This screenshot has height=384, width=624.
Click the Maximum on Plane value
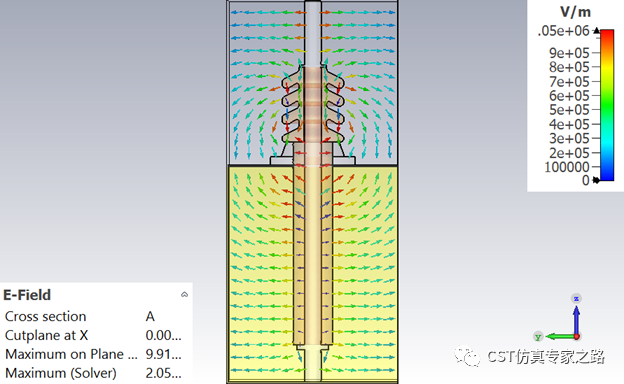coord(163,354)
